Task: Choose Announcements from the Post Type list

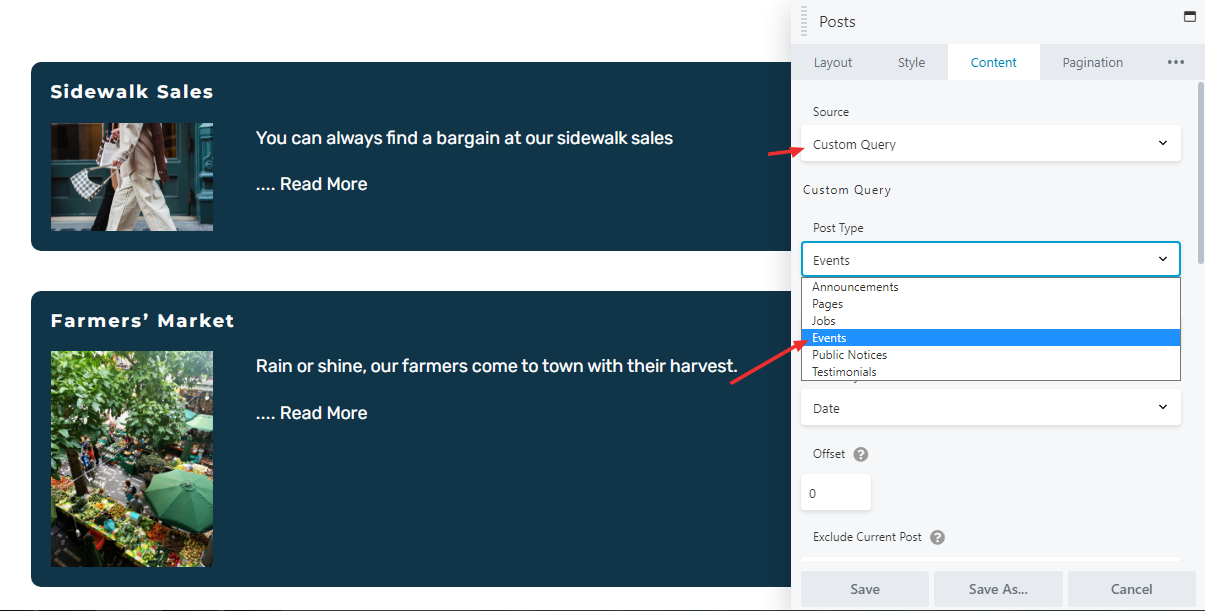Action: point(991,287)
